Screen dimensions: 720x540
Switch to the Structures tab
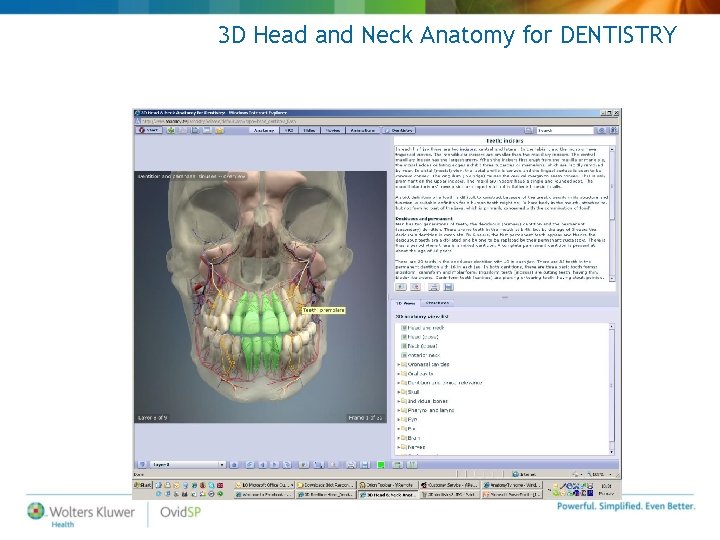(437, 304)
